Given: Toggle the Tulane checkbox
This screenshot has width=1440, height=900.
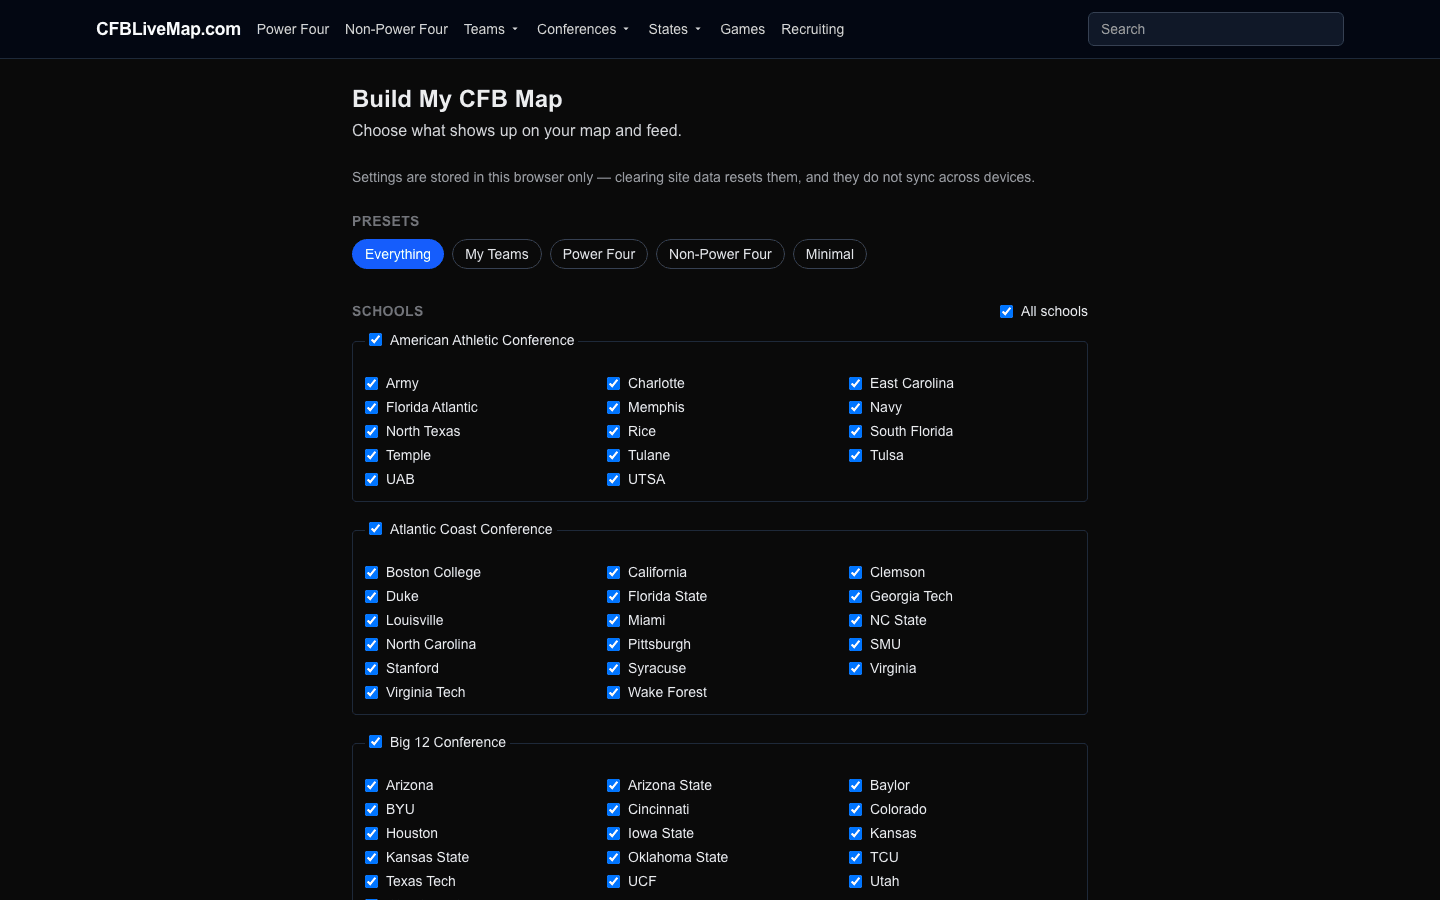Looking at the screenshot, I should (x=613, y=455).
